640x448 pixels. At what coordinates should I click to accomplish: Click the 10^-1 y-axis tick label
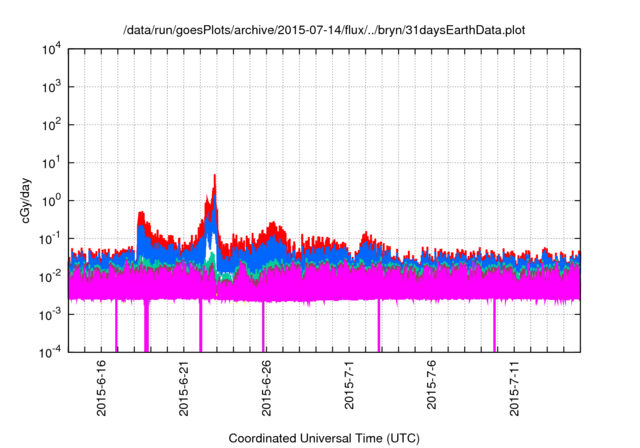click(x=52, y=238)
